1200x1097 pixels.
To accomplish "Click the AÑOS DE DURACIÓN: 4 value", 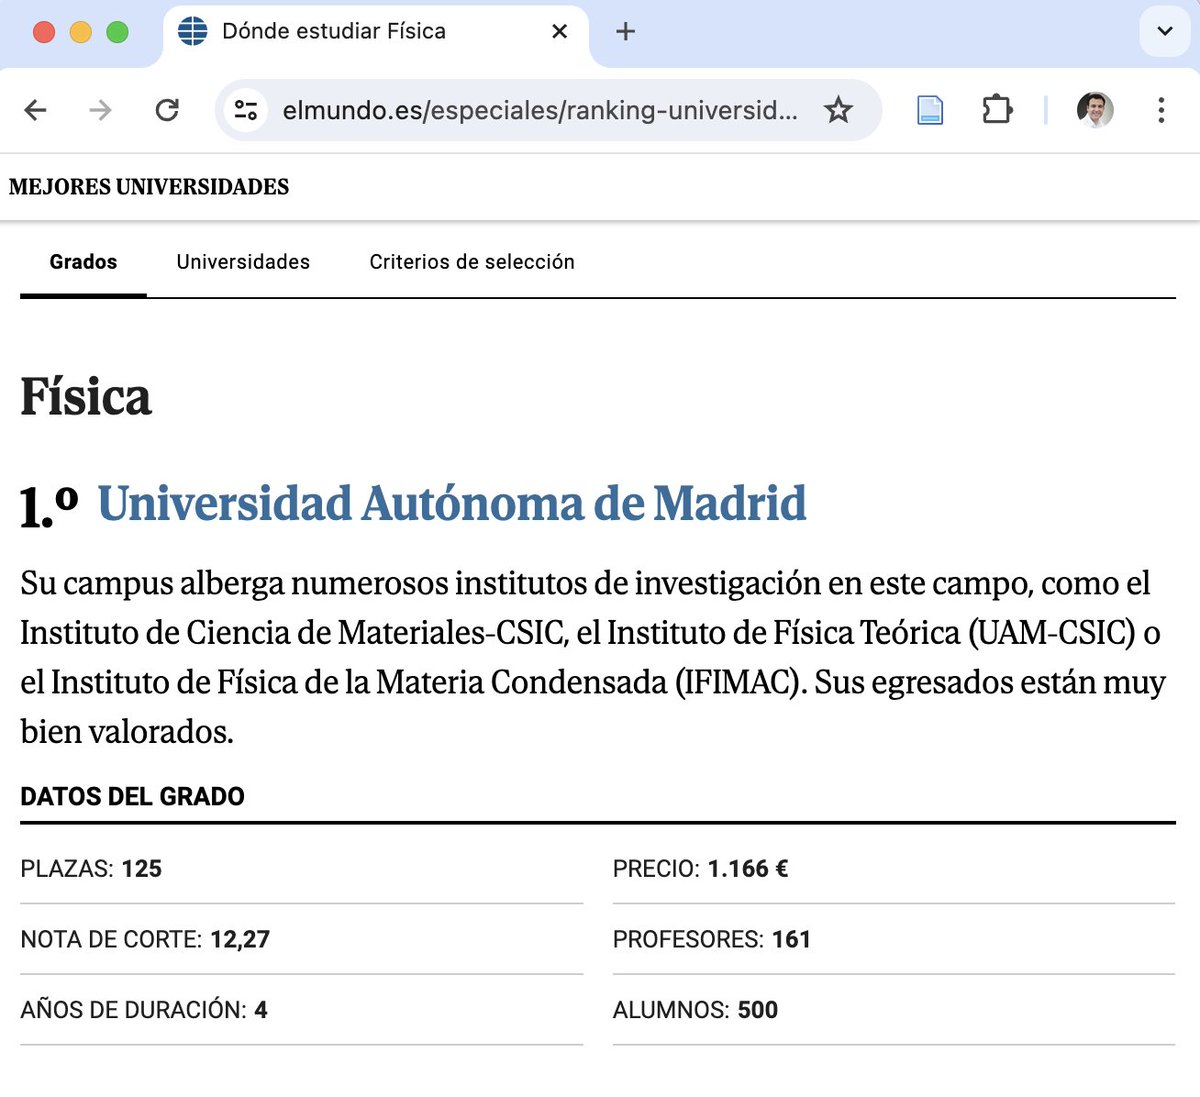I will click(x=144, y=1009).
